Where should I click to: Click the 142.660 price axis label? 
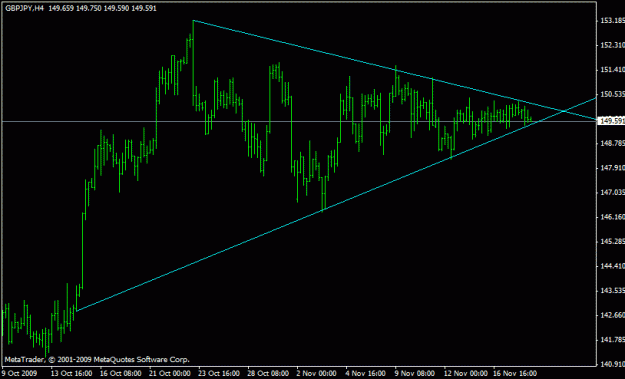pos(612,315)
